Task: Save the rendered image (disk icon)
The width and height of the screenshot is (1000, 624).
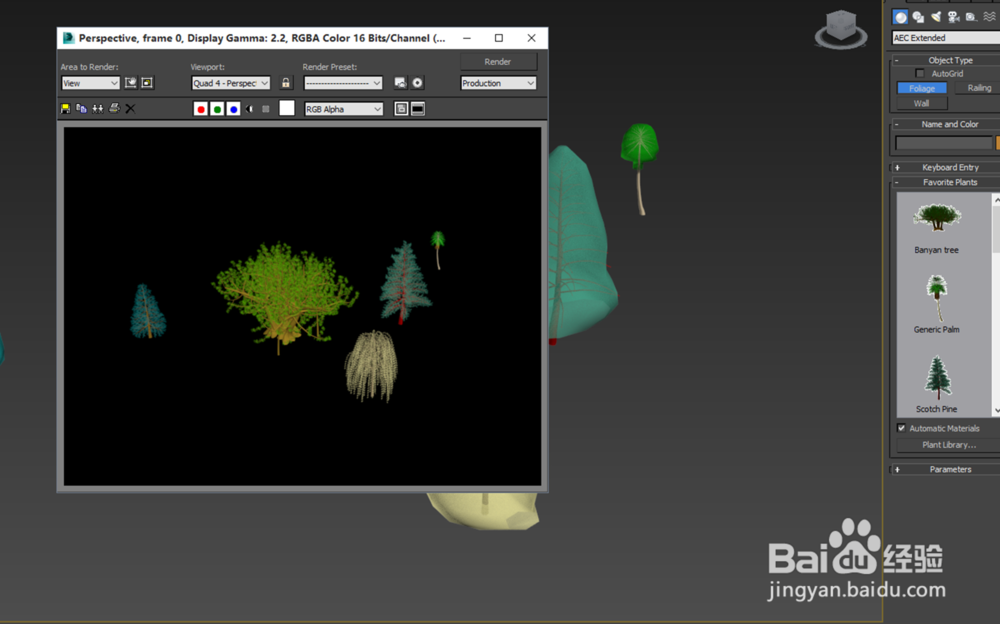Action: (x=65, y=109)
